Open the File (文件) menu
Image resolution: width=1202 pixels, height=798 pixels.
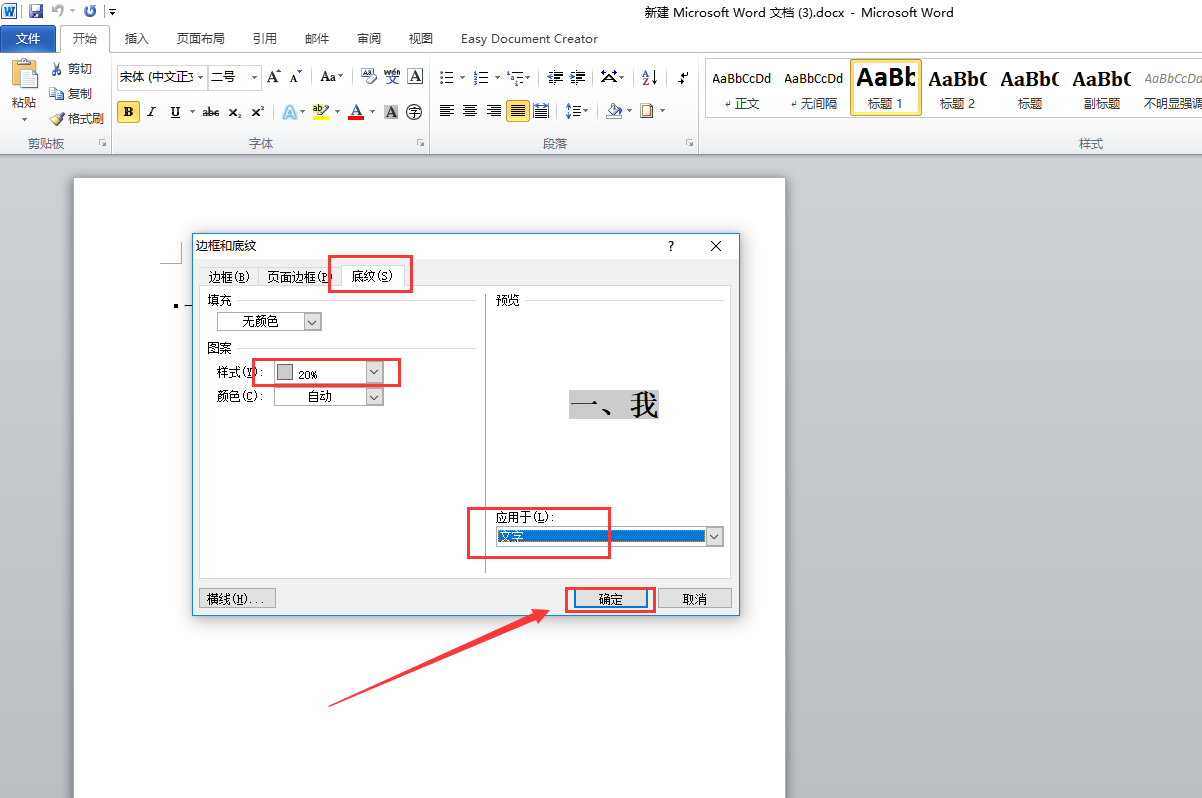[x=29, y=39]
